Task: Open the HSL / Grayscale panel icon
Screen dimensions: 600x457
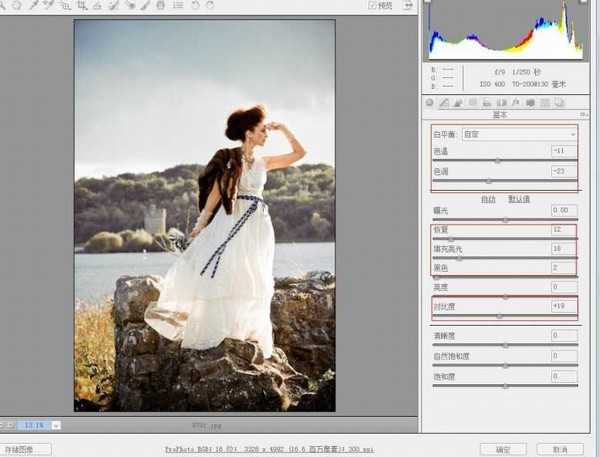Action: pyautogui.click(x=471, y=102)
